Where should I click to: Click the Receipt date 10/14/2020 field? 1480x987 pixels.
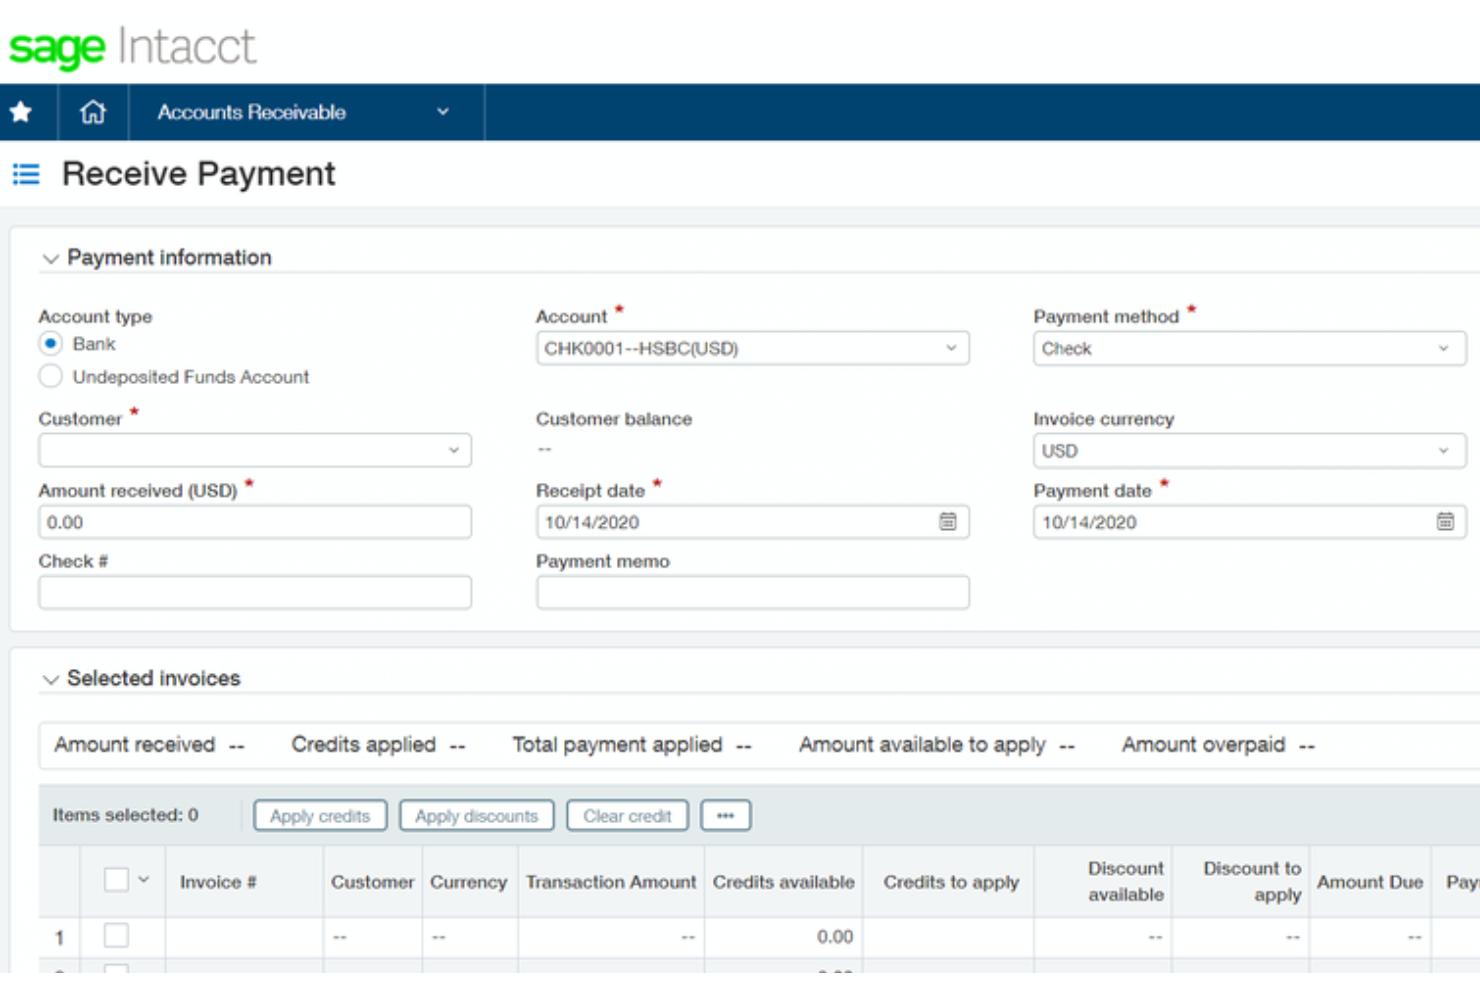point(753,522)
